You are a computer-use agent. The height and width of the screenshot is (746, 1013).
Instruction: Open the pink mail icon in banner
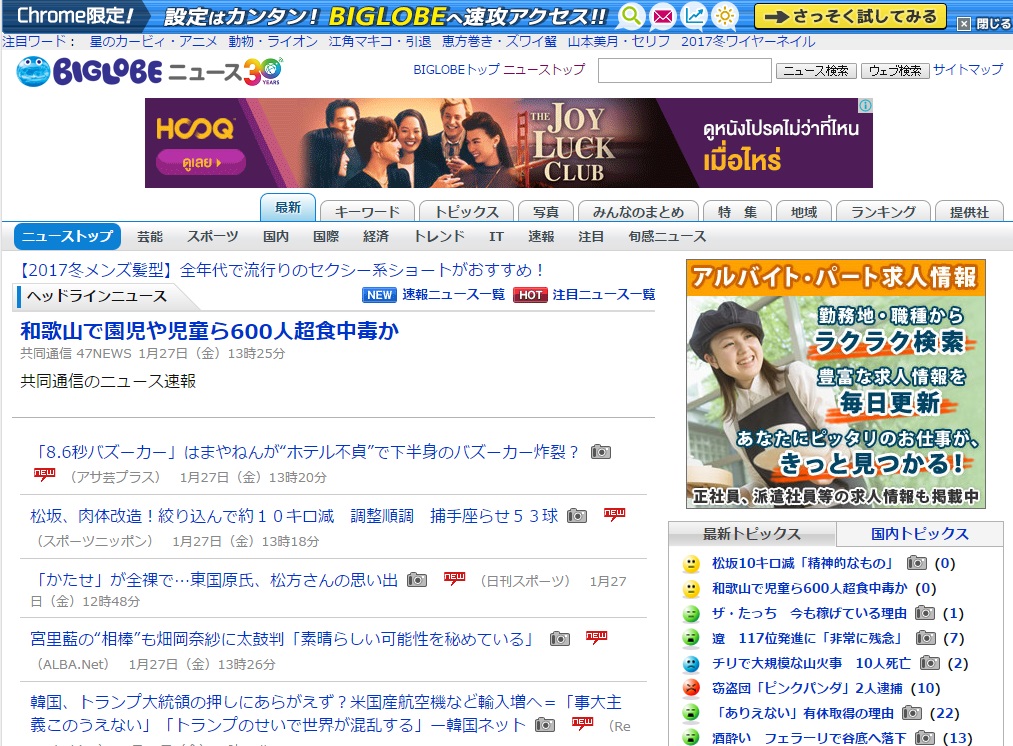[662, 16]
